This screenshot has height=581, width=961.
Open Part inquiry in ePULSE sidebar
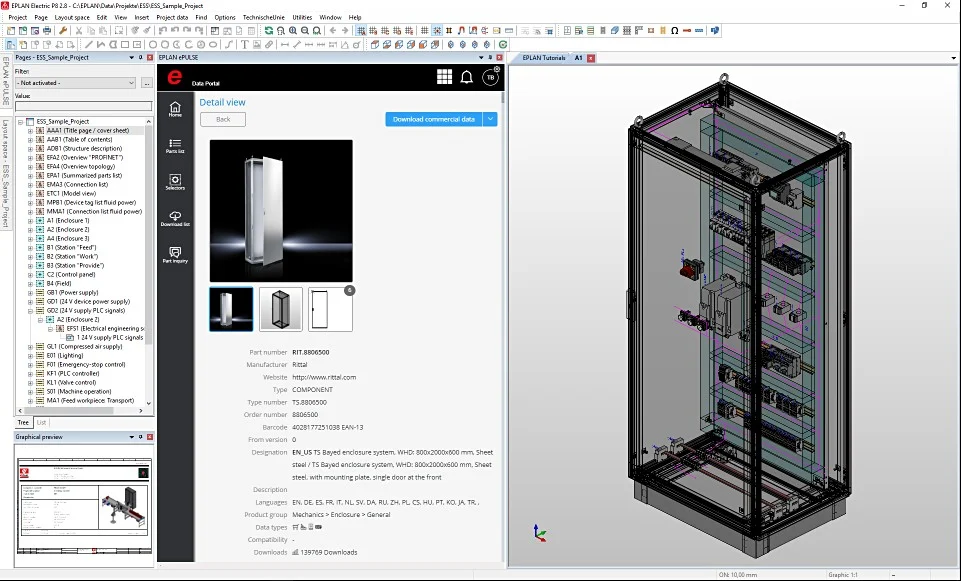[175, 255]
